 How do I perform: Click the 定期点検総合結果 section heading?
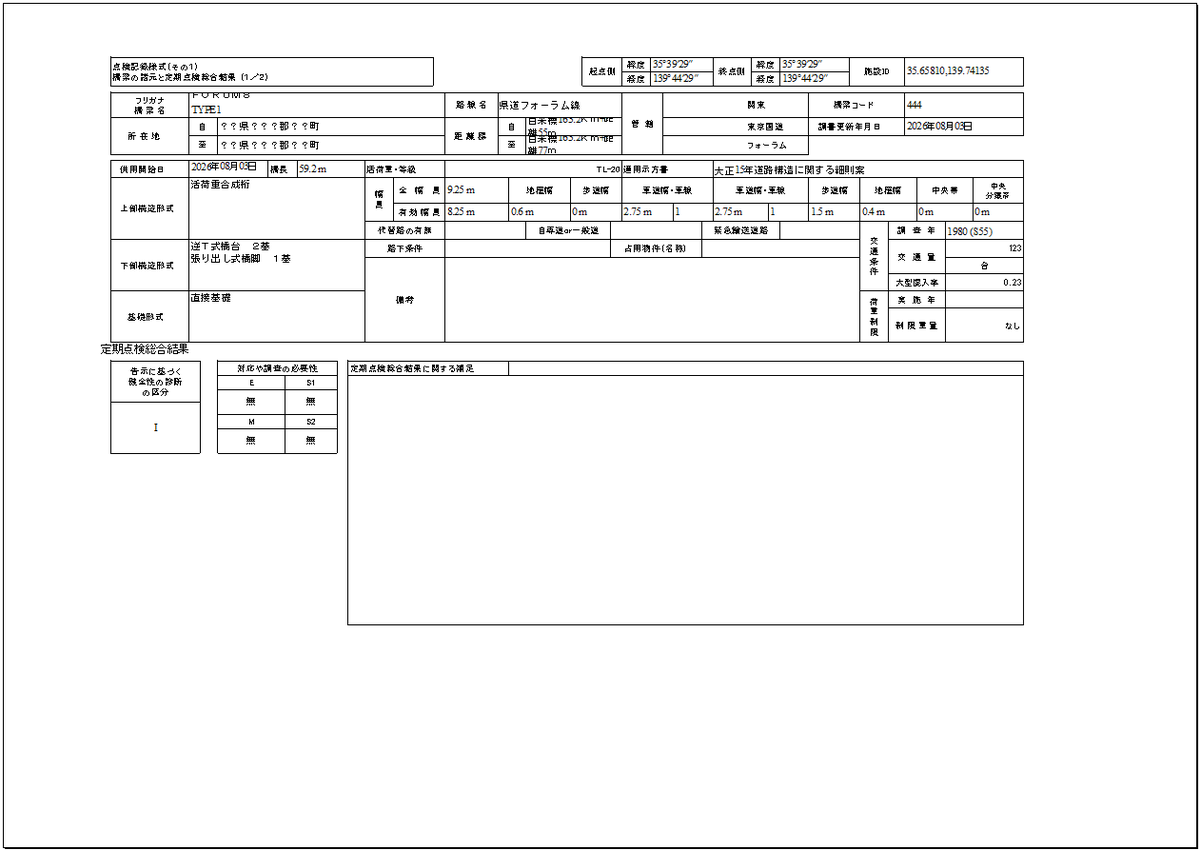(145, 349)
